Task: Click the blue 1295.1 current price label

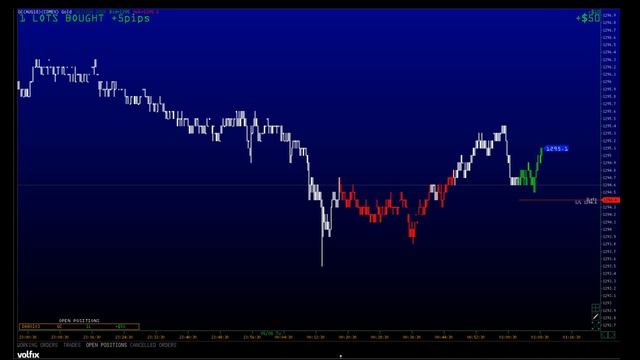Action: click(557, 149)
